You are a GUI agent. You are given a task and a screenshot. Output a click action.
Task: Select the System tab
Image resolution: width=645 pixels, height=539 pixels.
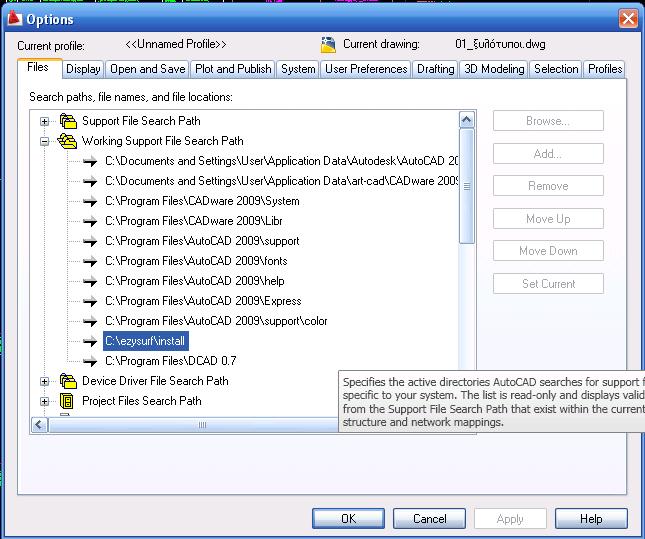tap(298, 69)
